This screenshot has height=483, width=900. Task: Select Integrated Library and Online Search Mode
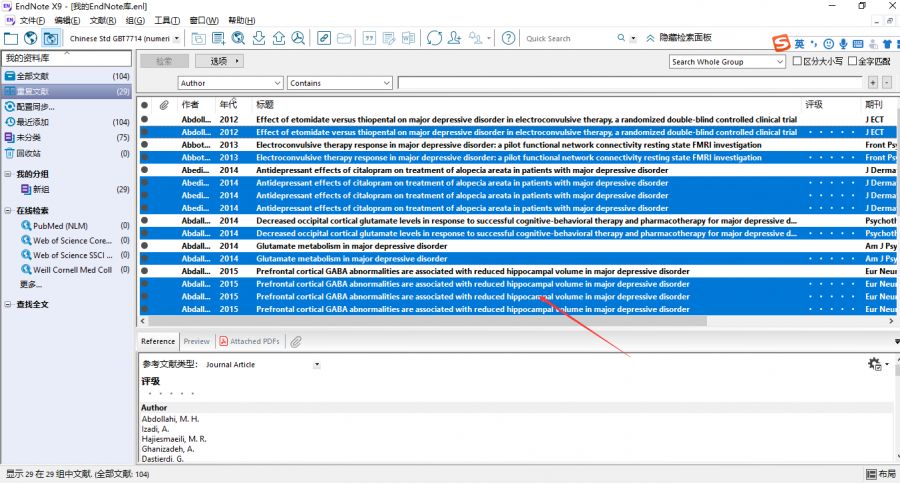click(x=51, y=38)
